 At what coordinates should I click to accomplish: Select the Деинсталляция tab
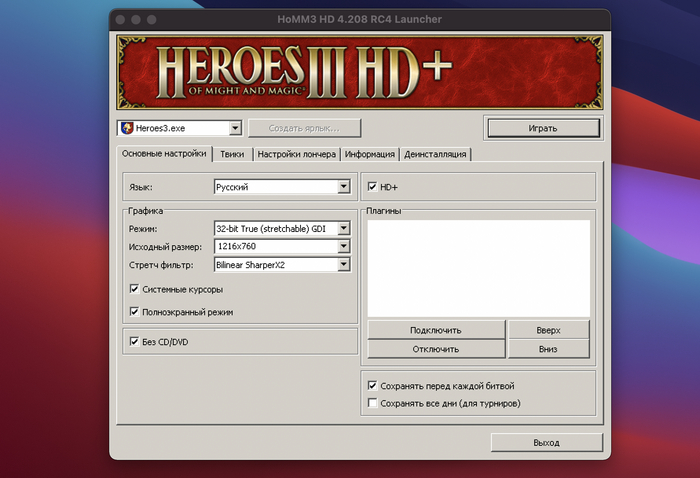point(435,154)
